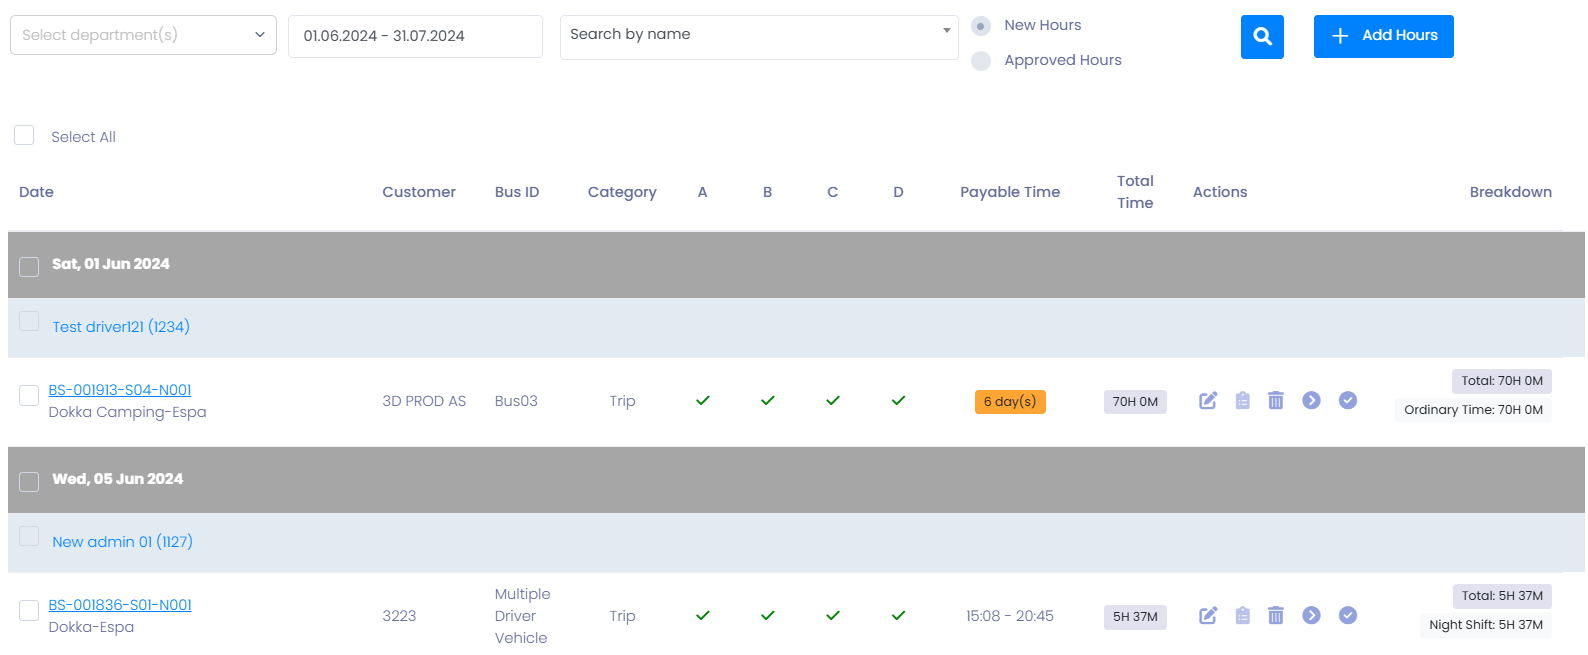This screenshot has width=1588, height=655.
Task: Click the orange 6 day(s) badge
Action: pos(1010,402)
